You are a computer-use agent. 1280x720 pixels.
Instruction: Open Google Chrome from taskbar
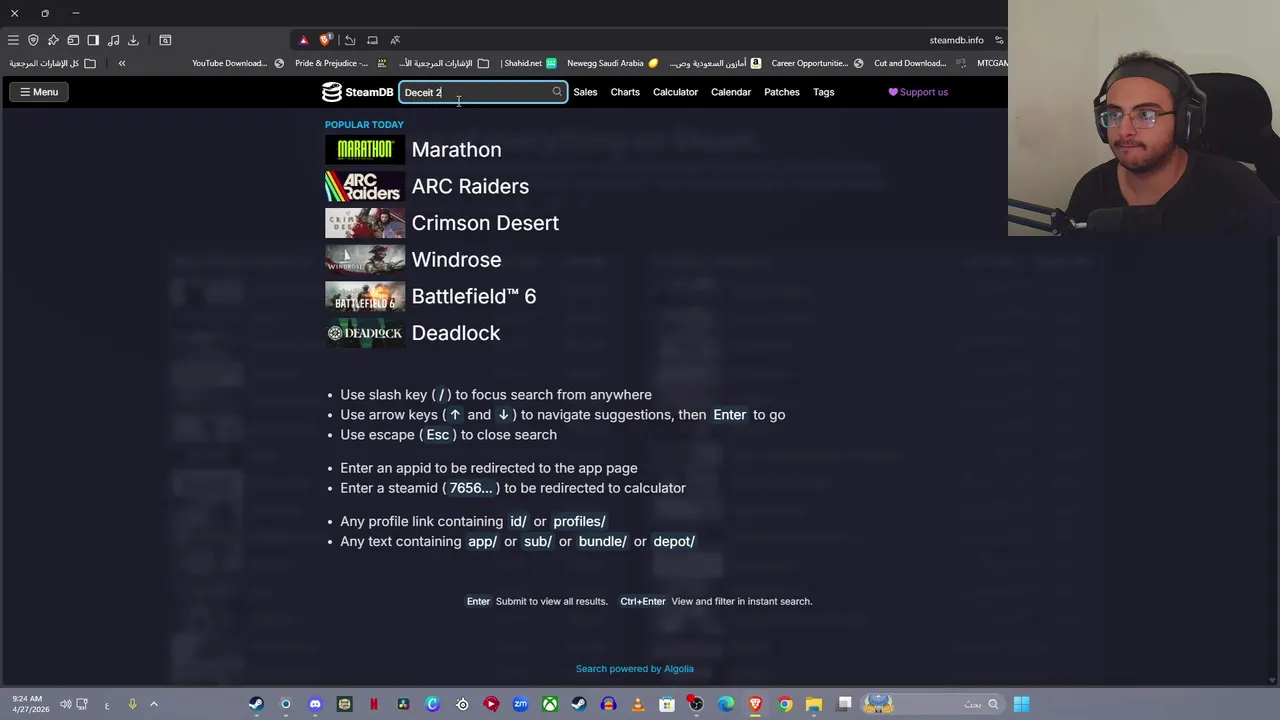pos(785,704)
